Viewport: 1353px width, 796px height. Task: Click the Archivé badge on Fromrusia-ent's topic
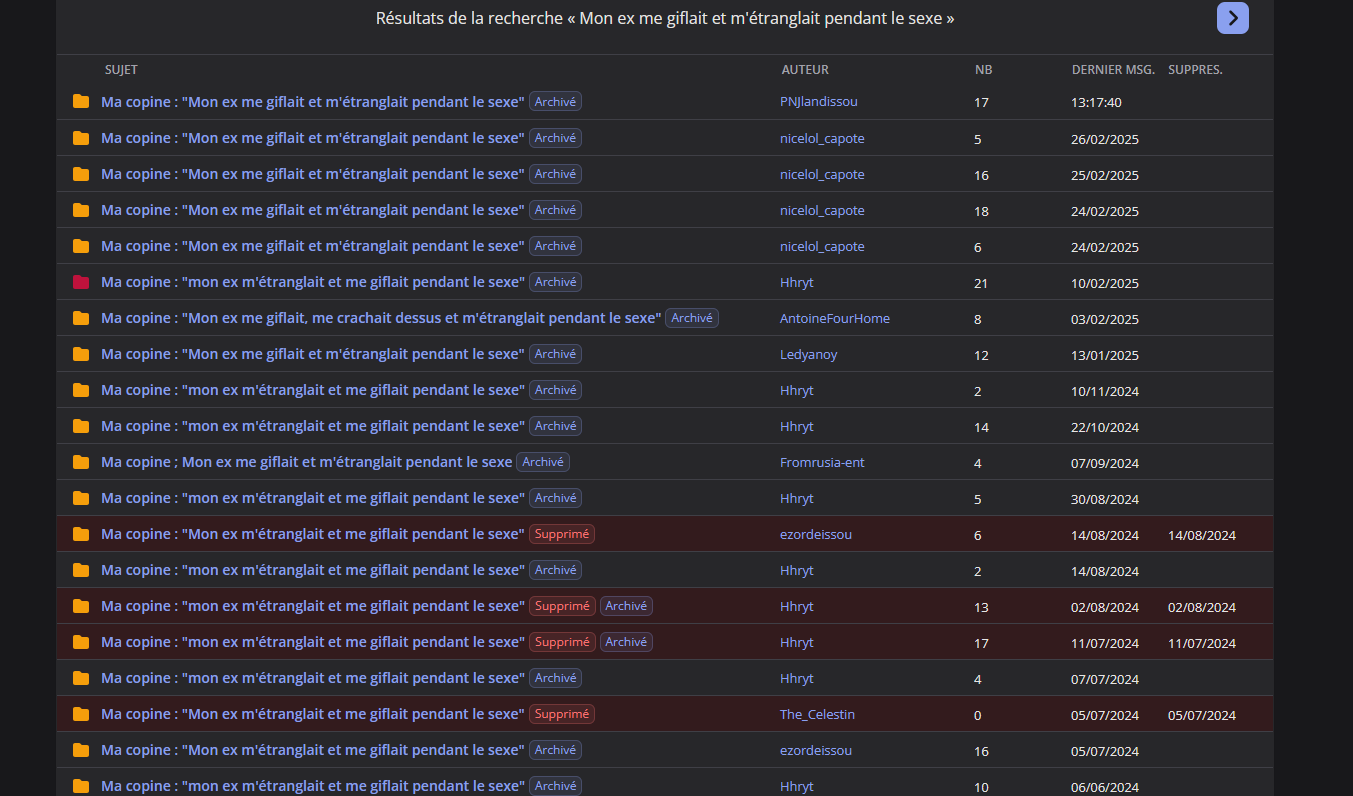point(543,462)
